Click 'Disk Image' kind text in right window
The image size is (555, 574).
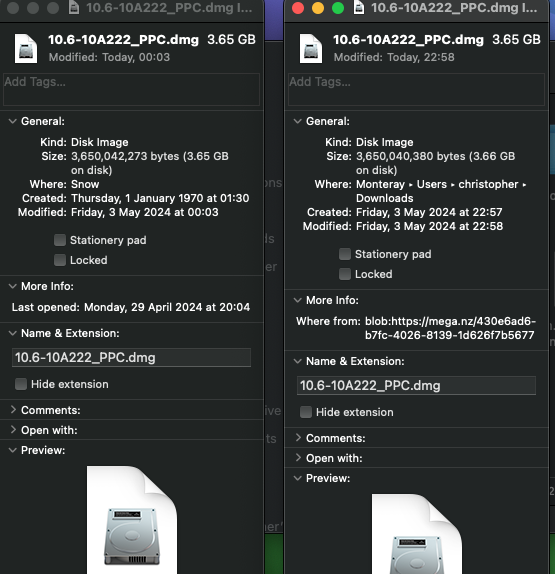coord(385,142)
